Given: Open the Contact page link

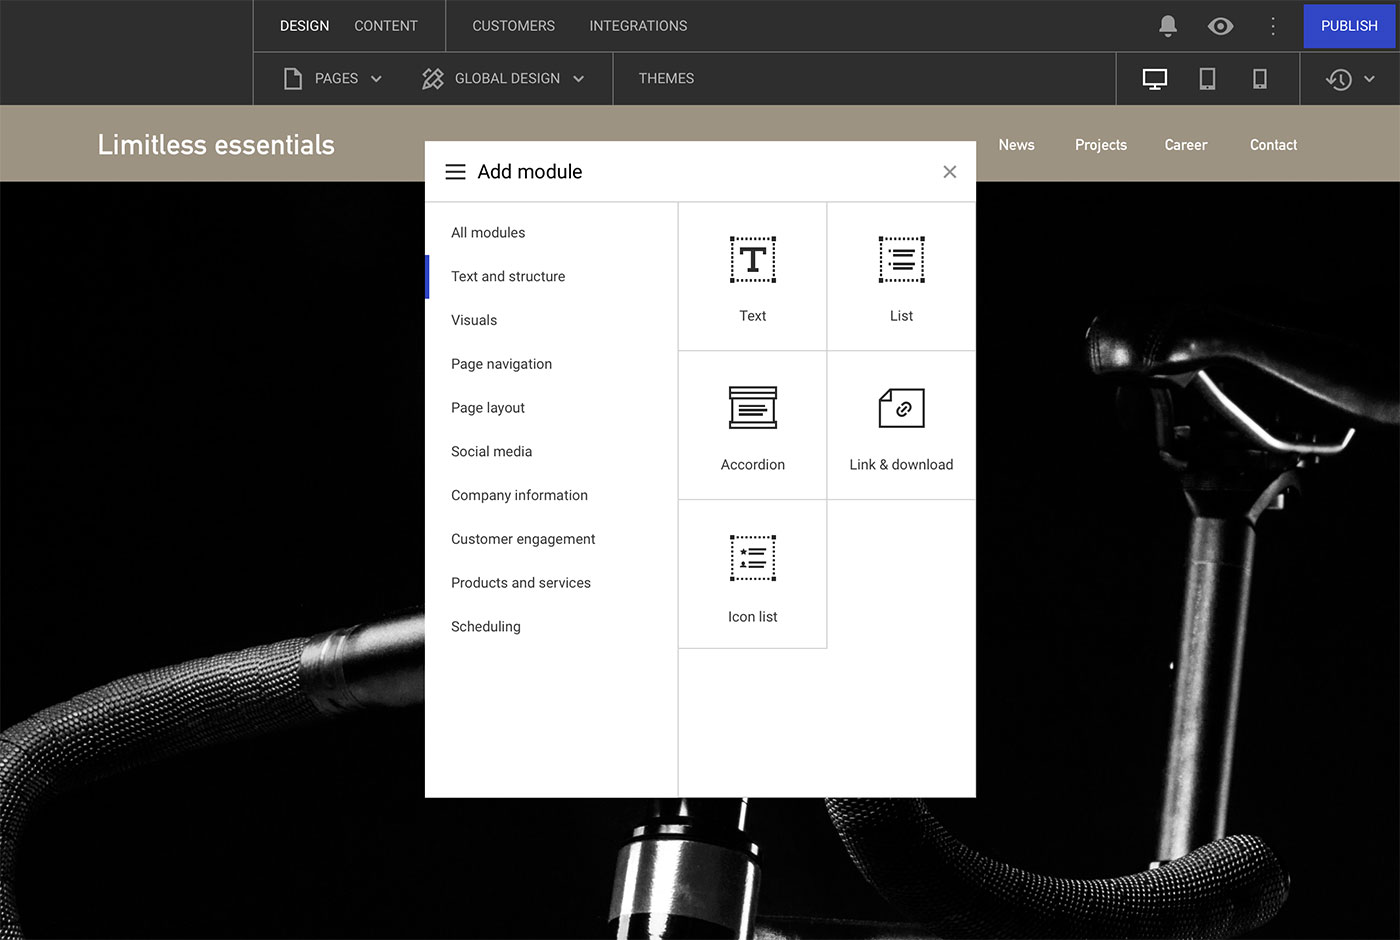Looking at the screenshot, I should click(1273, 145).
